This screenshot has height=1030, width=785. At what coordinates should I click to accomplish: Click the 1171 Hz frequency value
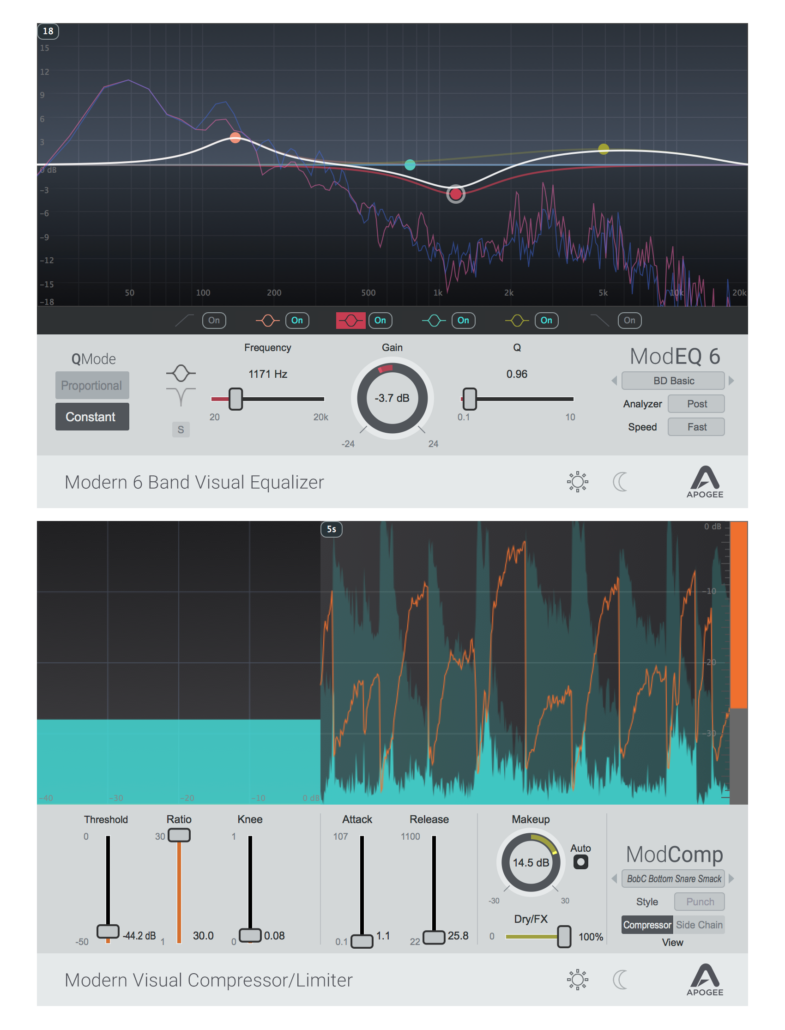click(267, 374)
